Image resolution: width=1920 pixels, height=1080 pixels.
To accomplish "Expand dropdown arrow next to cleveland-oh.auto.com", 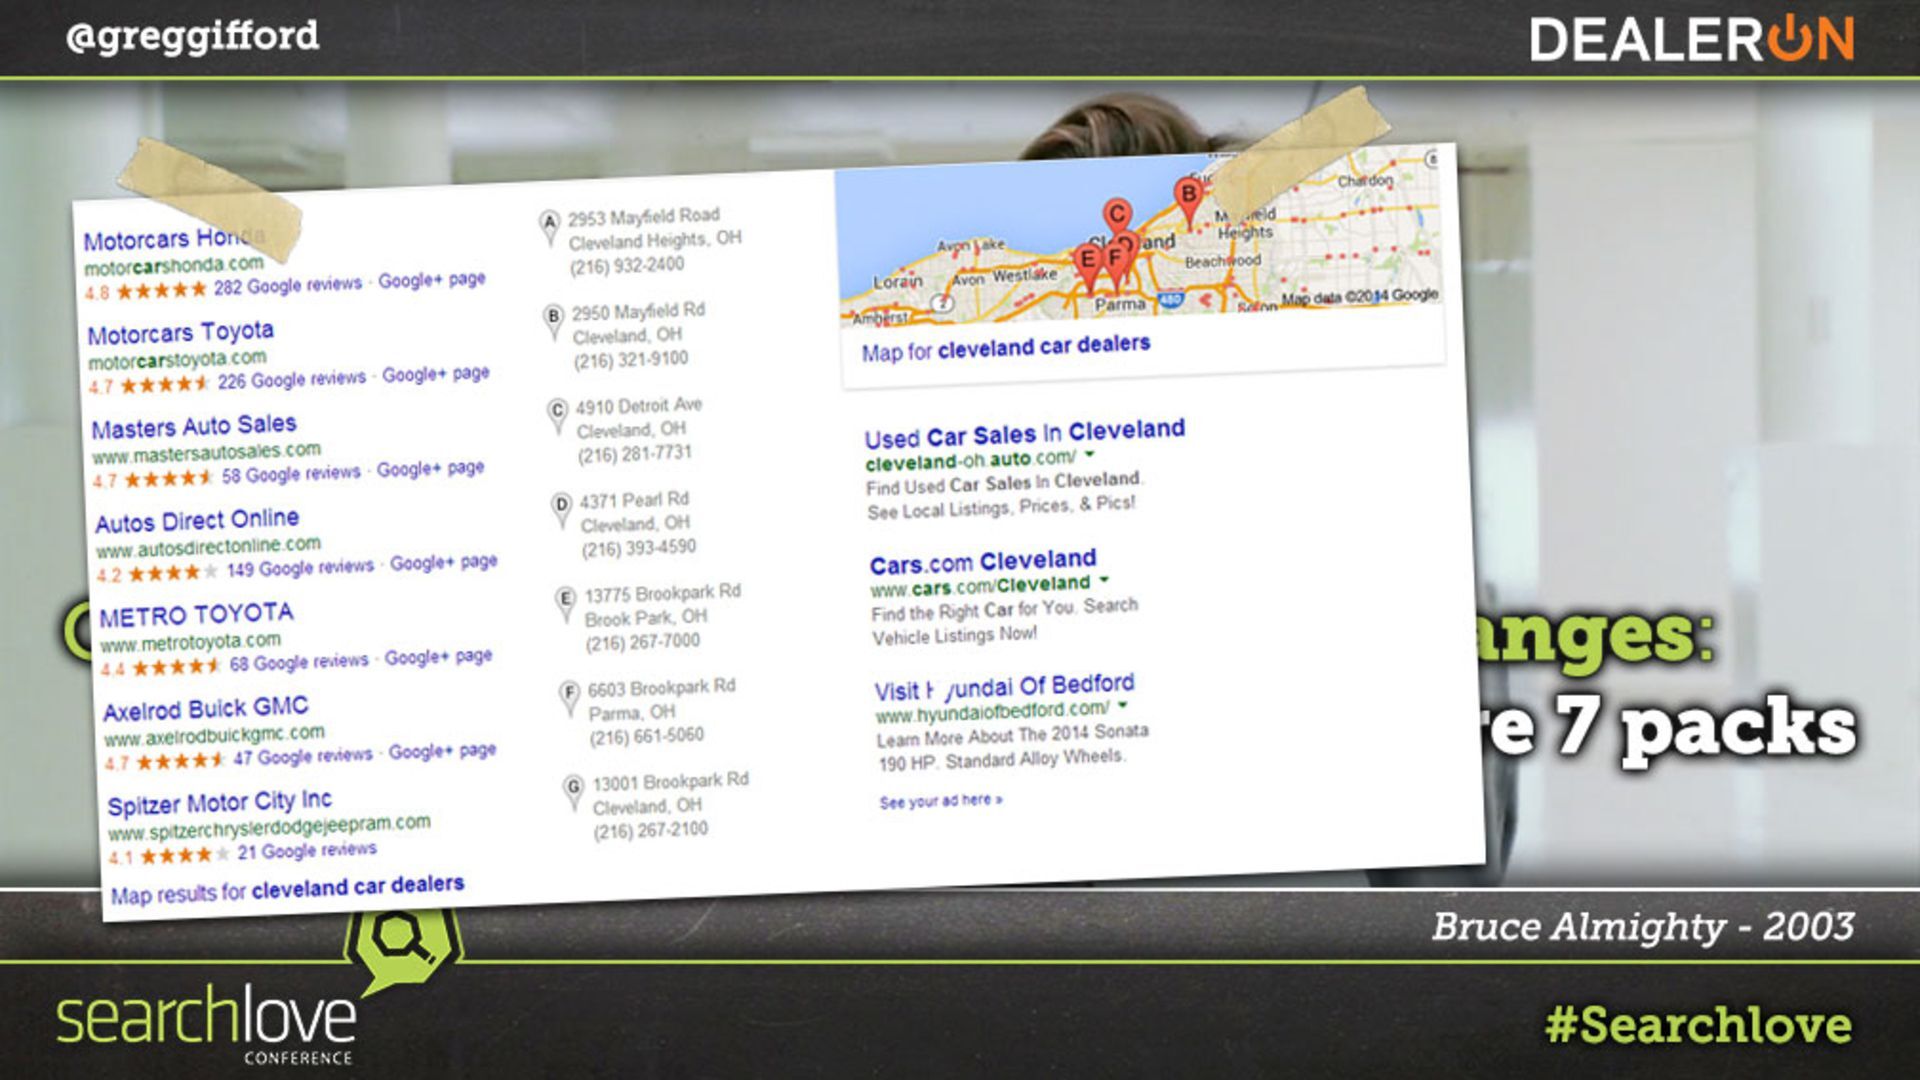I will (x=1090, y=454).
